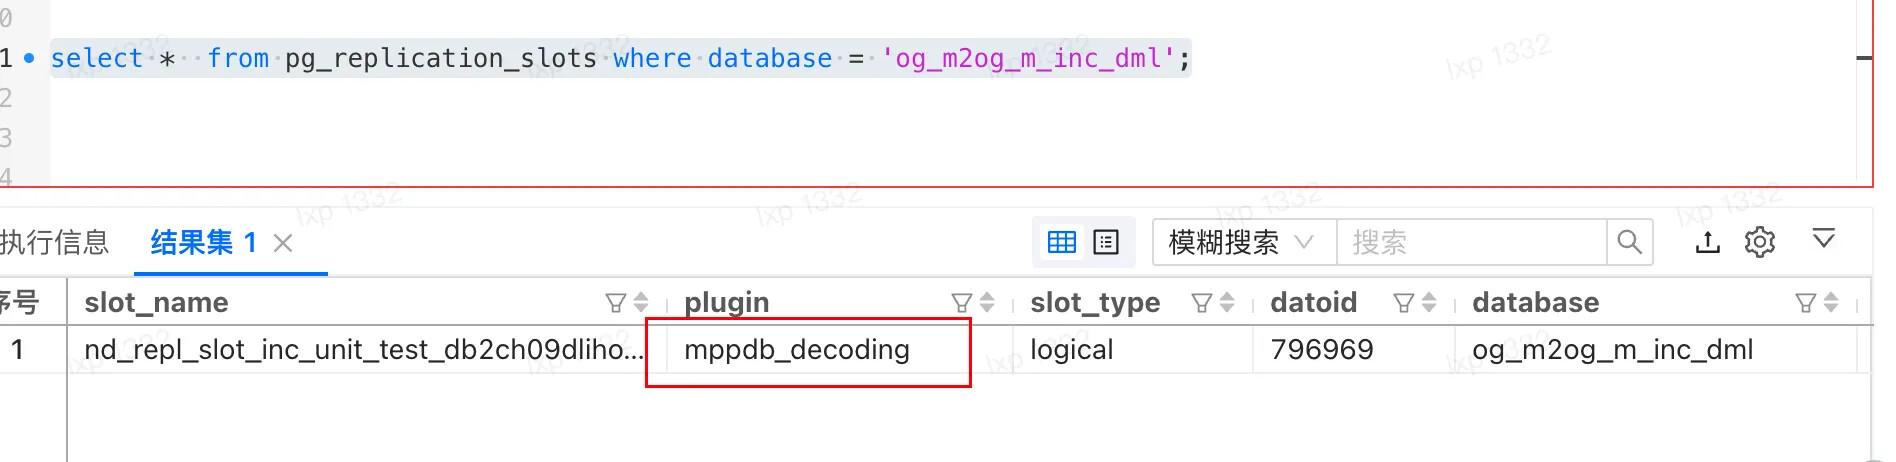1896x462 pixels.
Task: Sort the slot_name column
Action: pos(641,303)
